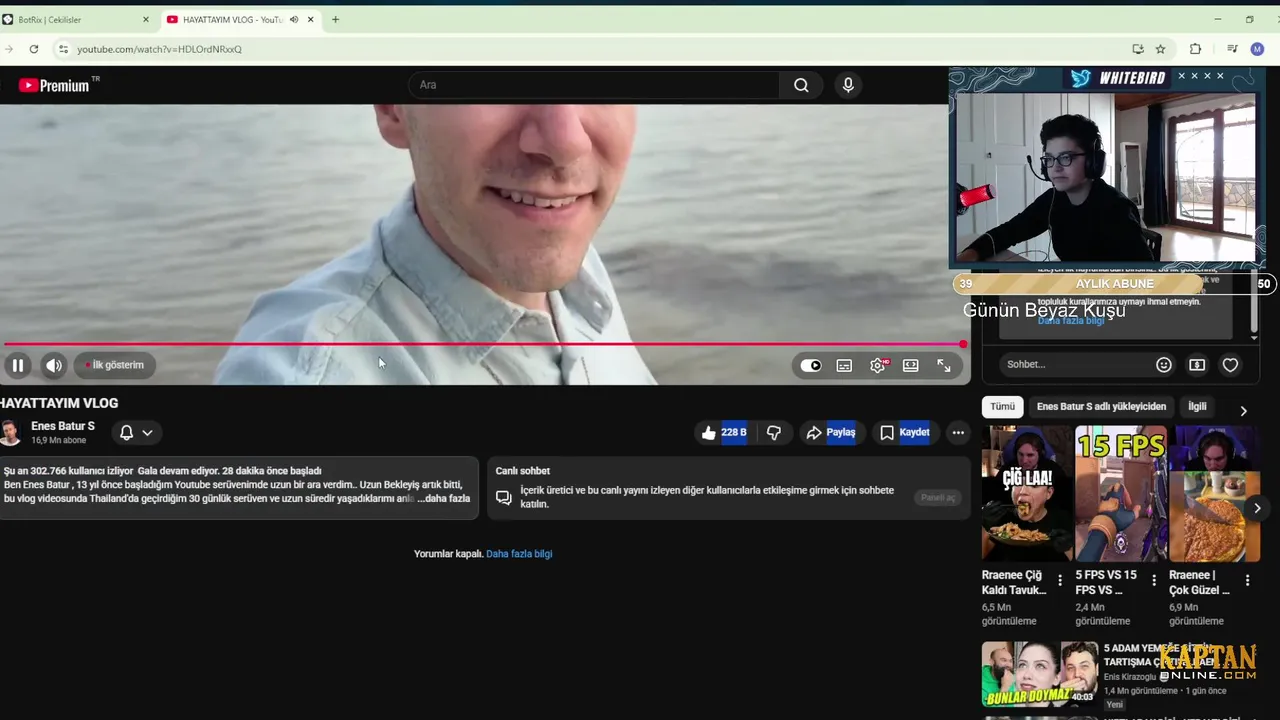Open the site info icon in the address bar
The image size is (1280, 720).
click(x=63, y=49)
